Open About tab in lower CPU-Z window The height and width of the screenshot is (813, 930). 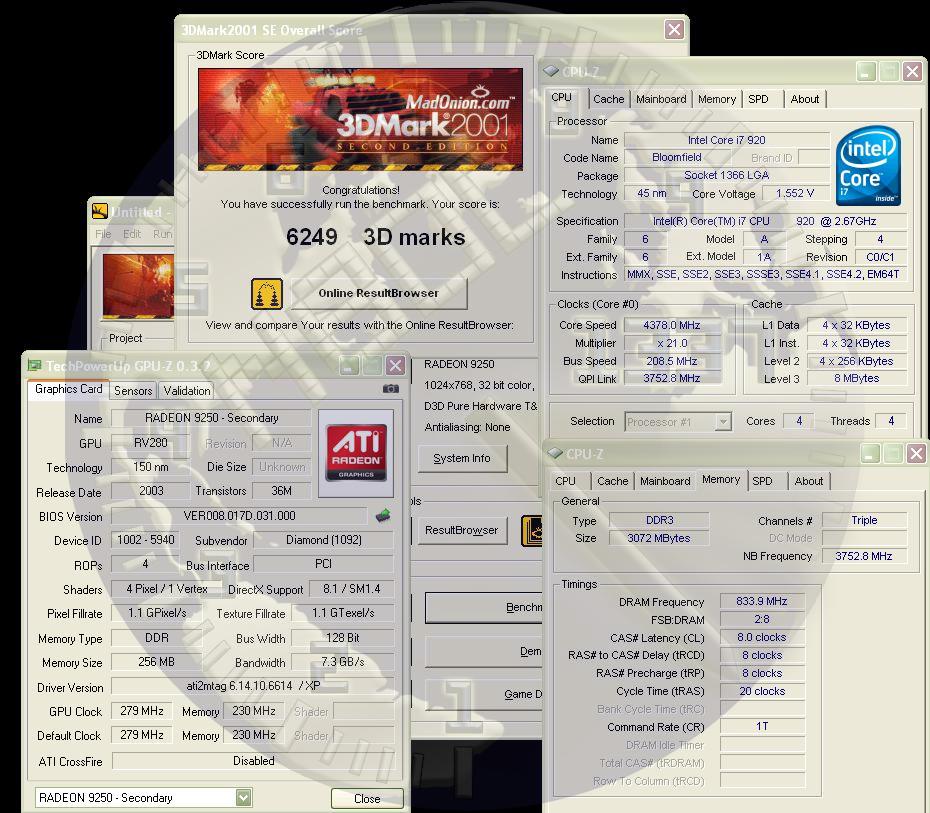pos(808,481)
